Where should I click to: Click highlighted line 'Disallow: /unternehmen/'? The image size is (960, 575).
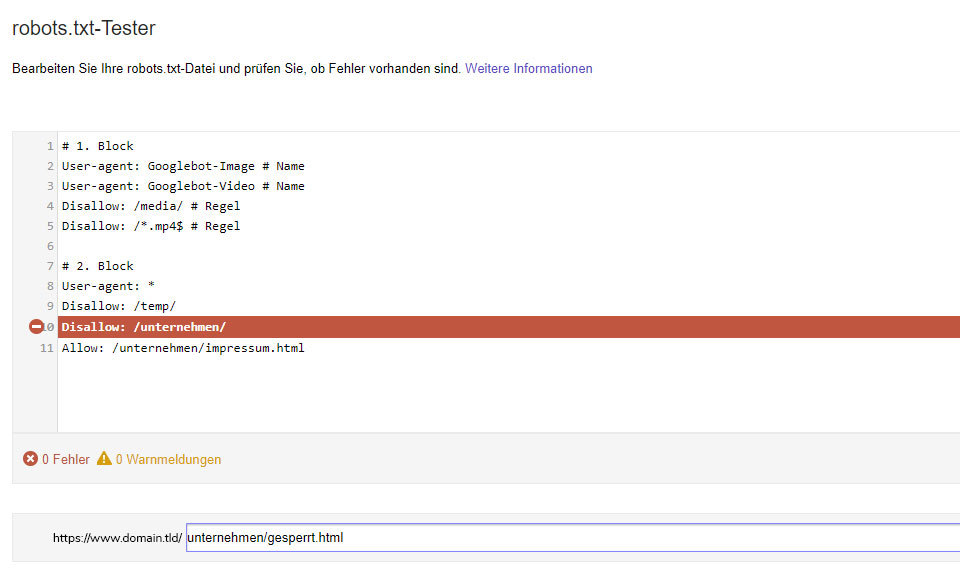[509, 327]
